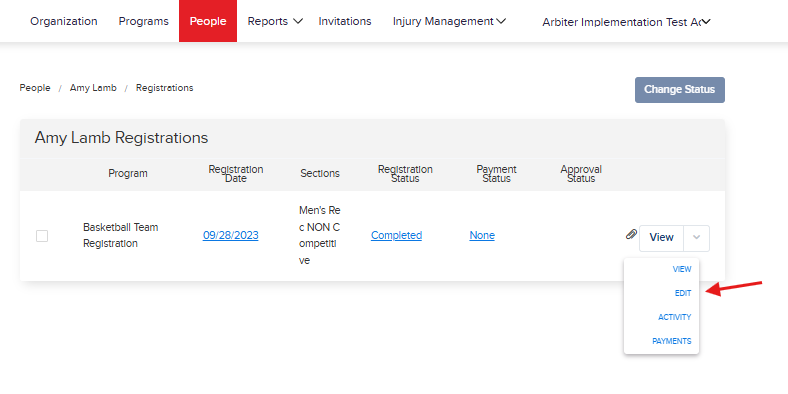Select Payments from the dropdown menu

point(672,341)
